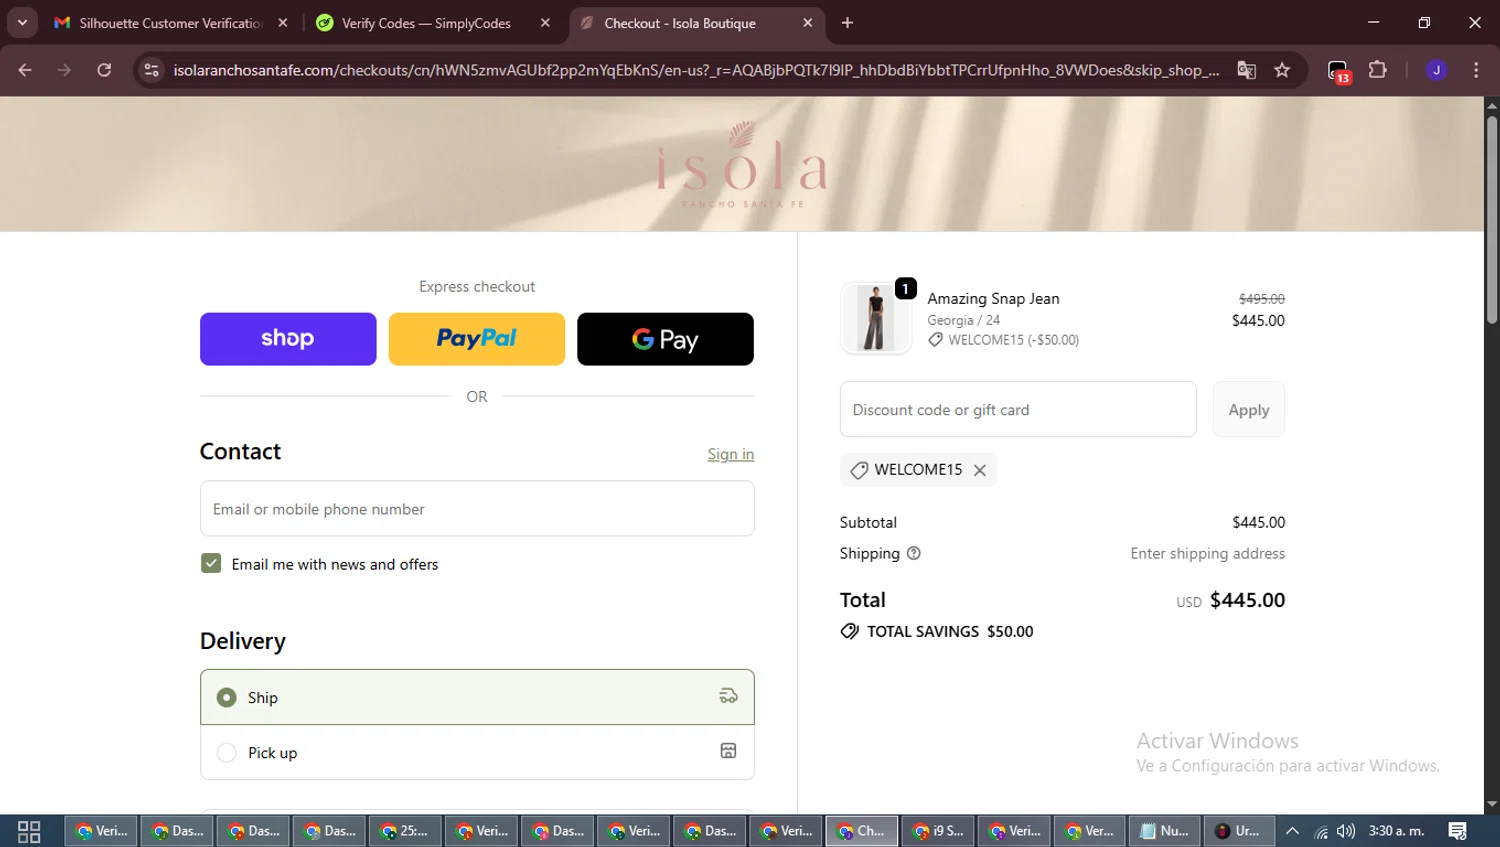
Task: Click the page vertical scrollbar thumb
Action: point(1492,220)
